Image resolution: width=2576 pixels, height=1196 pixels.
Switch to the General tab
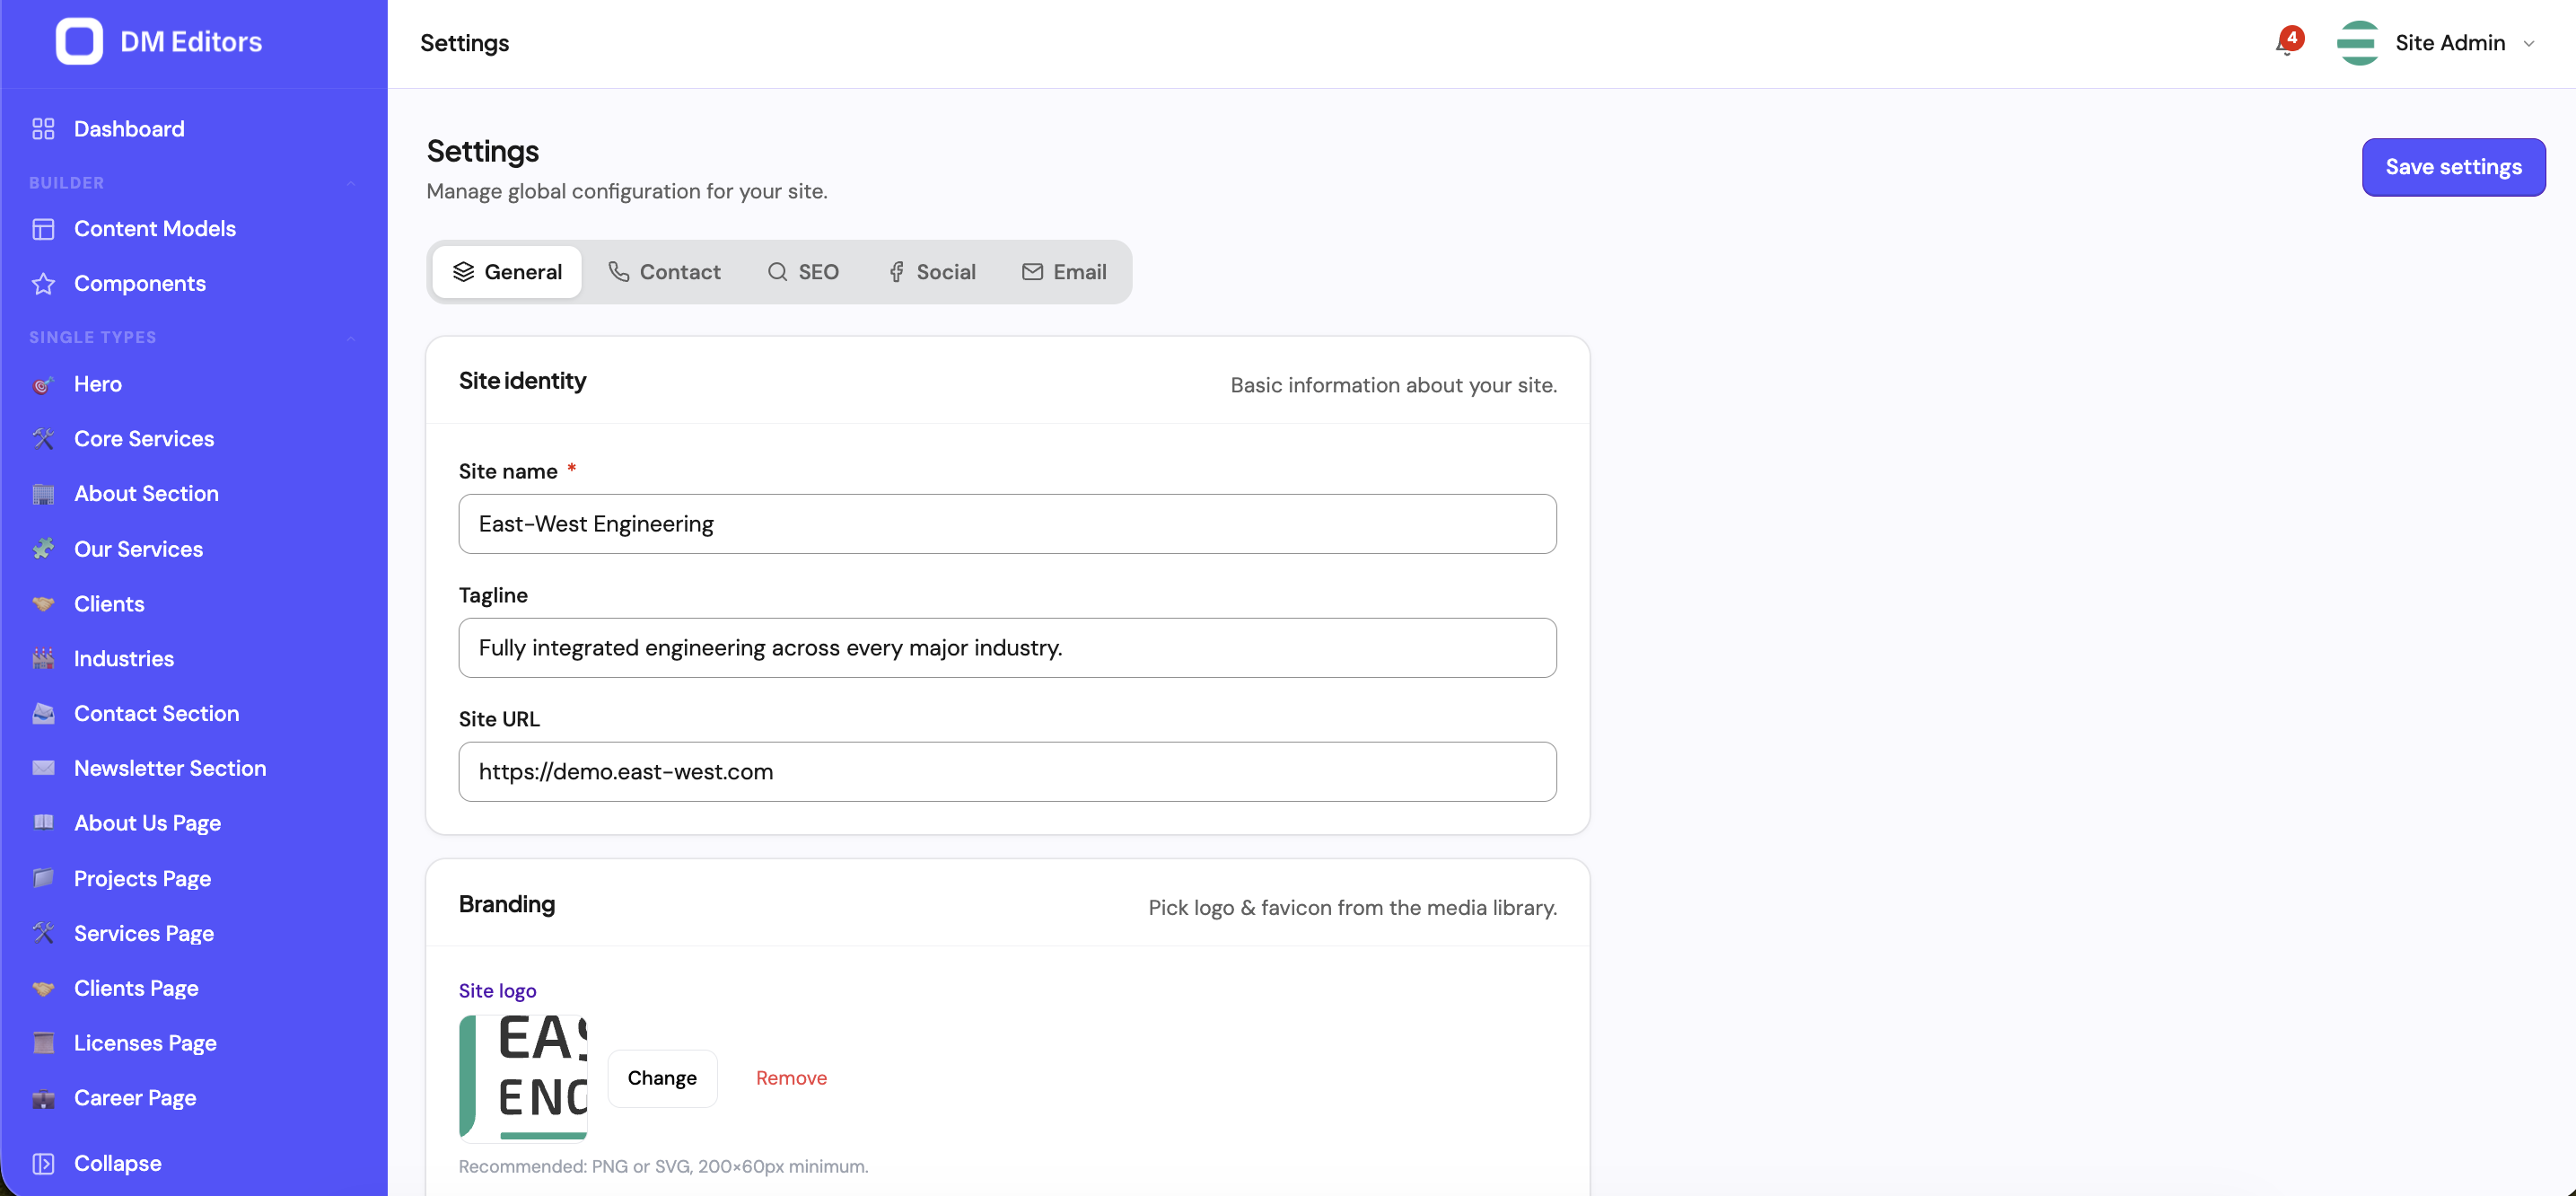507,272
